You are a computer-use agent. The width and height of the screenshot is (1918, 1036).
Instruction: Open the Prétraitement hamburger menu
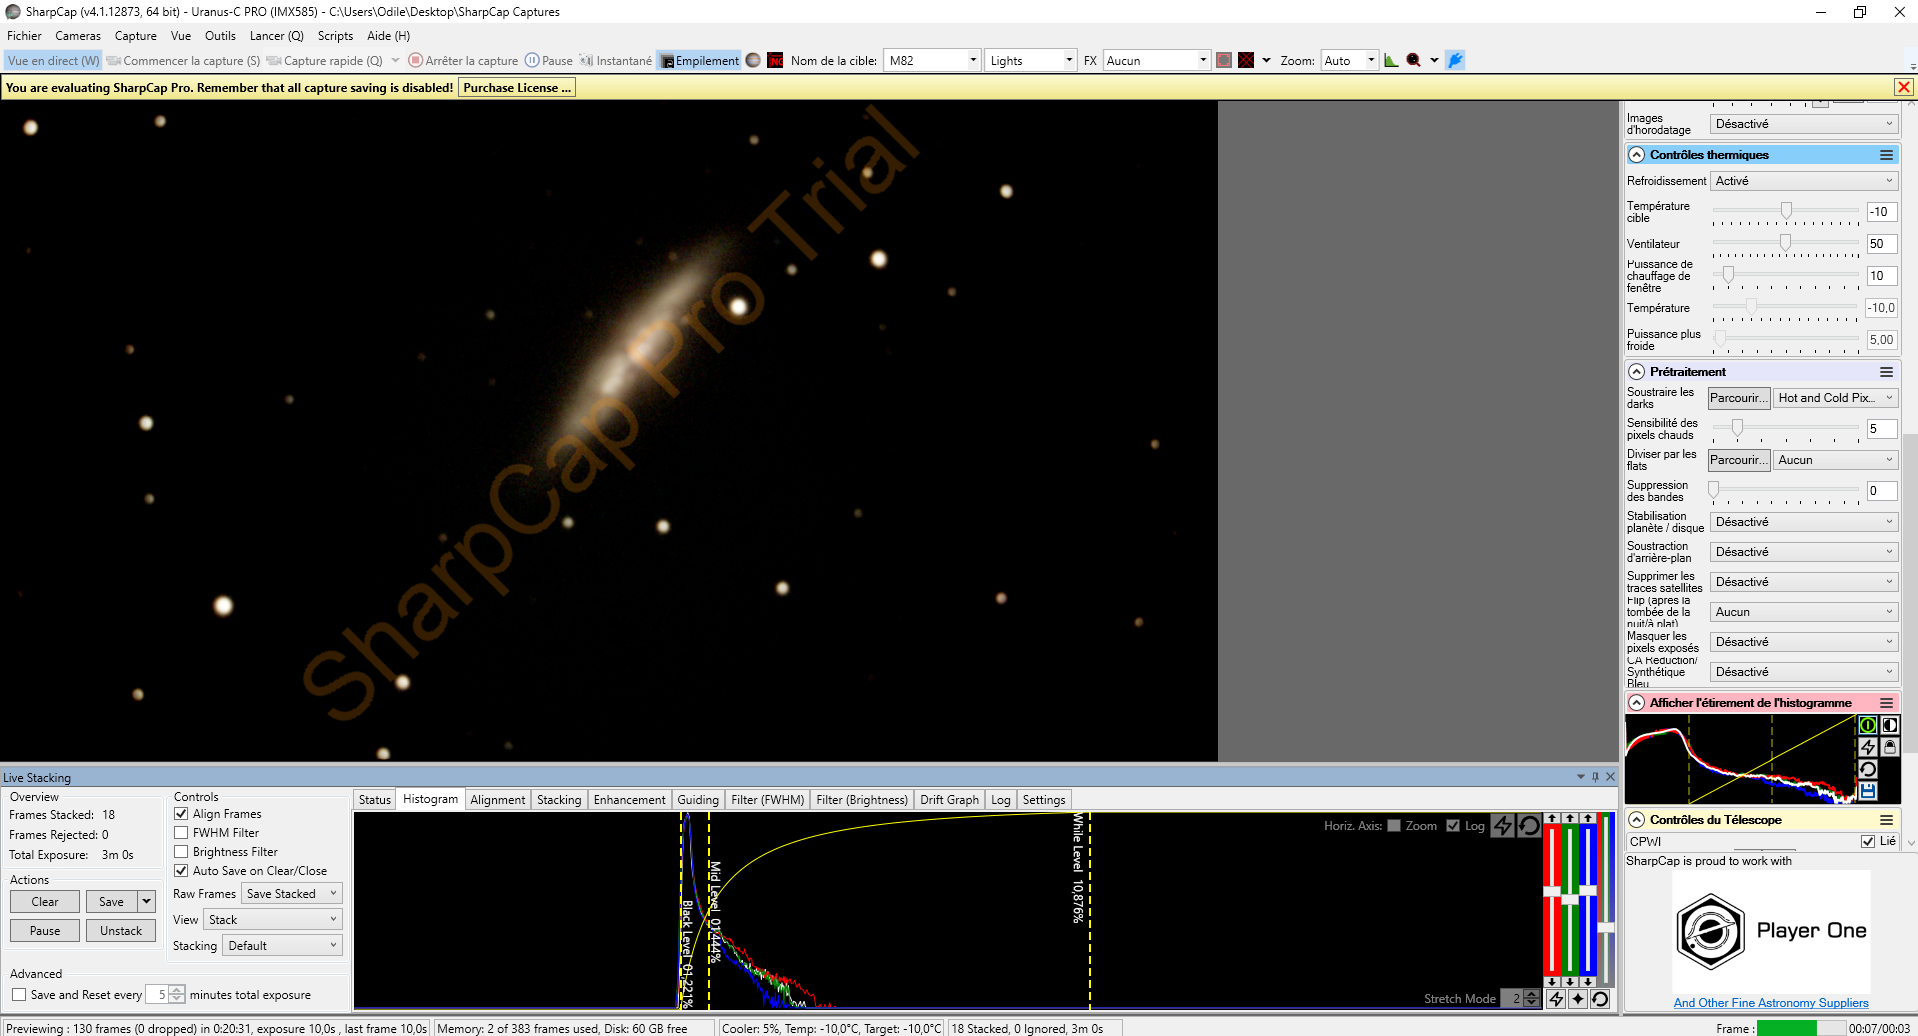[1886, 372]
